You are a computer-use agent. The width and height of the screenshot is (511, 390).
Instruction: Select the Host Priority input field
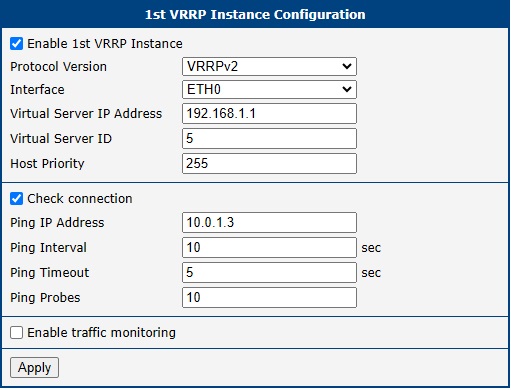pyautogui.click(x=269, y=164)
